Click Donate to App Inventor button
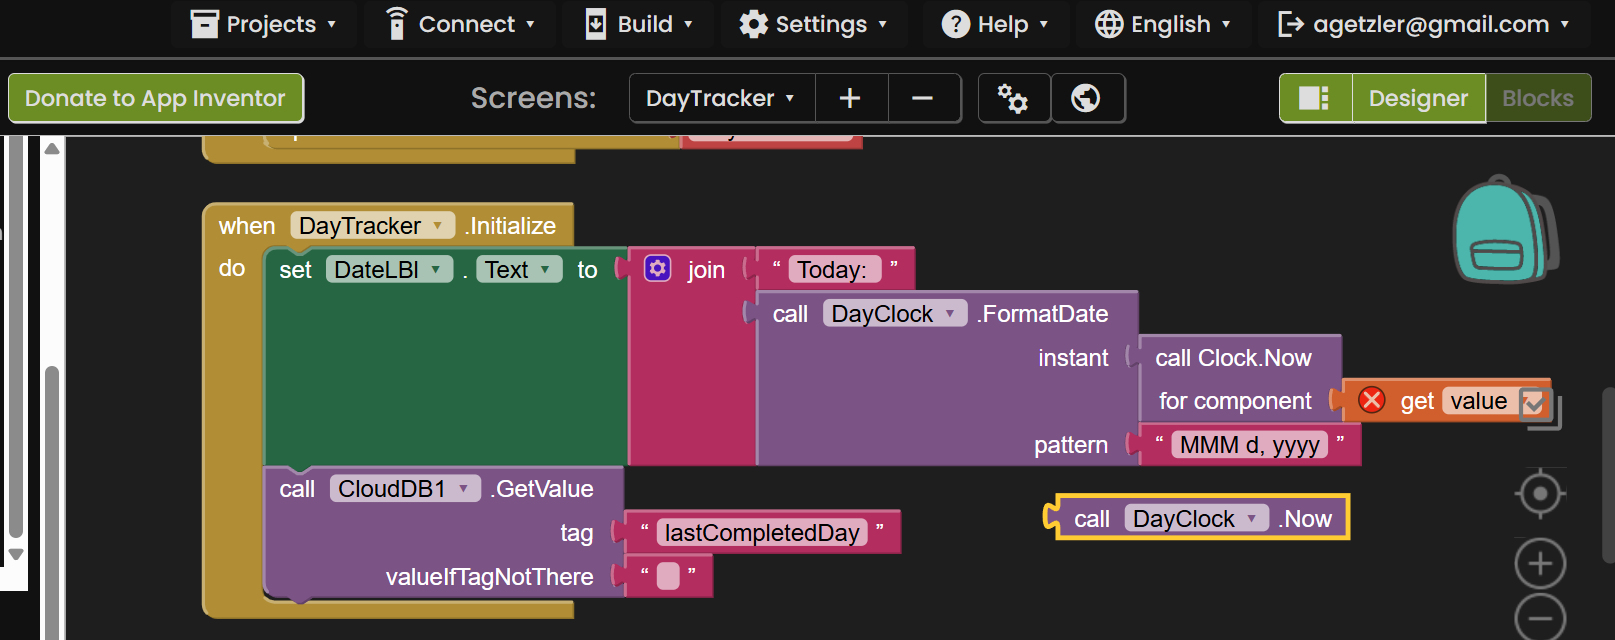 tap(155, 98)
